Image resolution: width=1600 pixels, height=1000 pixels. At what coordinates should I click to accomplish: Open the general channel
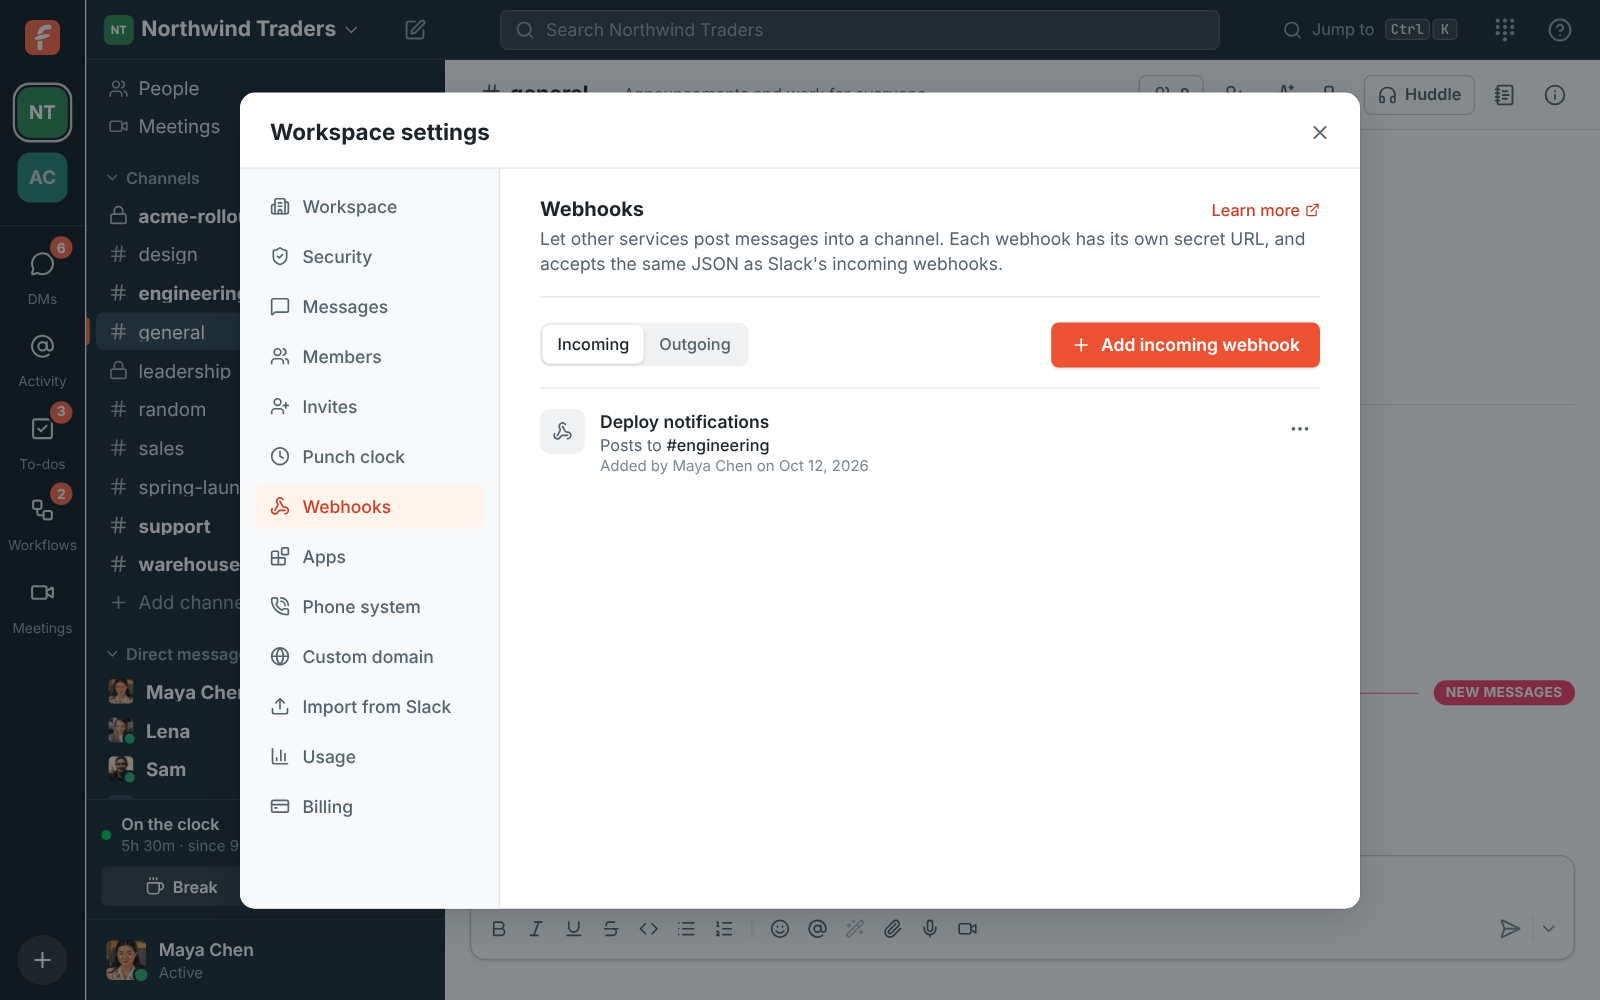(168, 332)
